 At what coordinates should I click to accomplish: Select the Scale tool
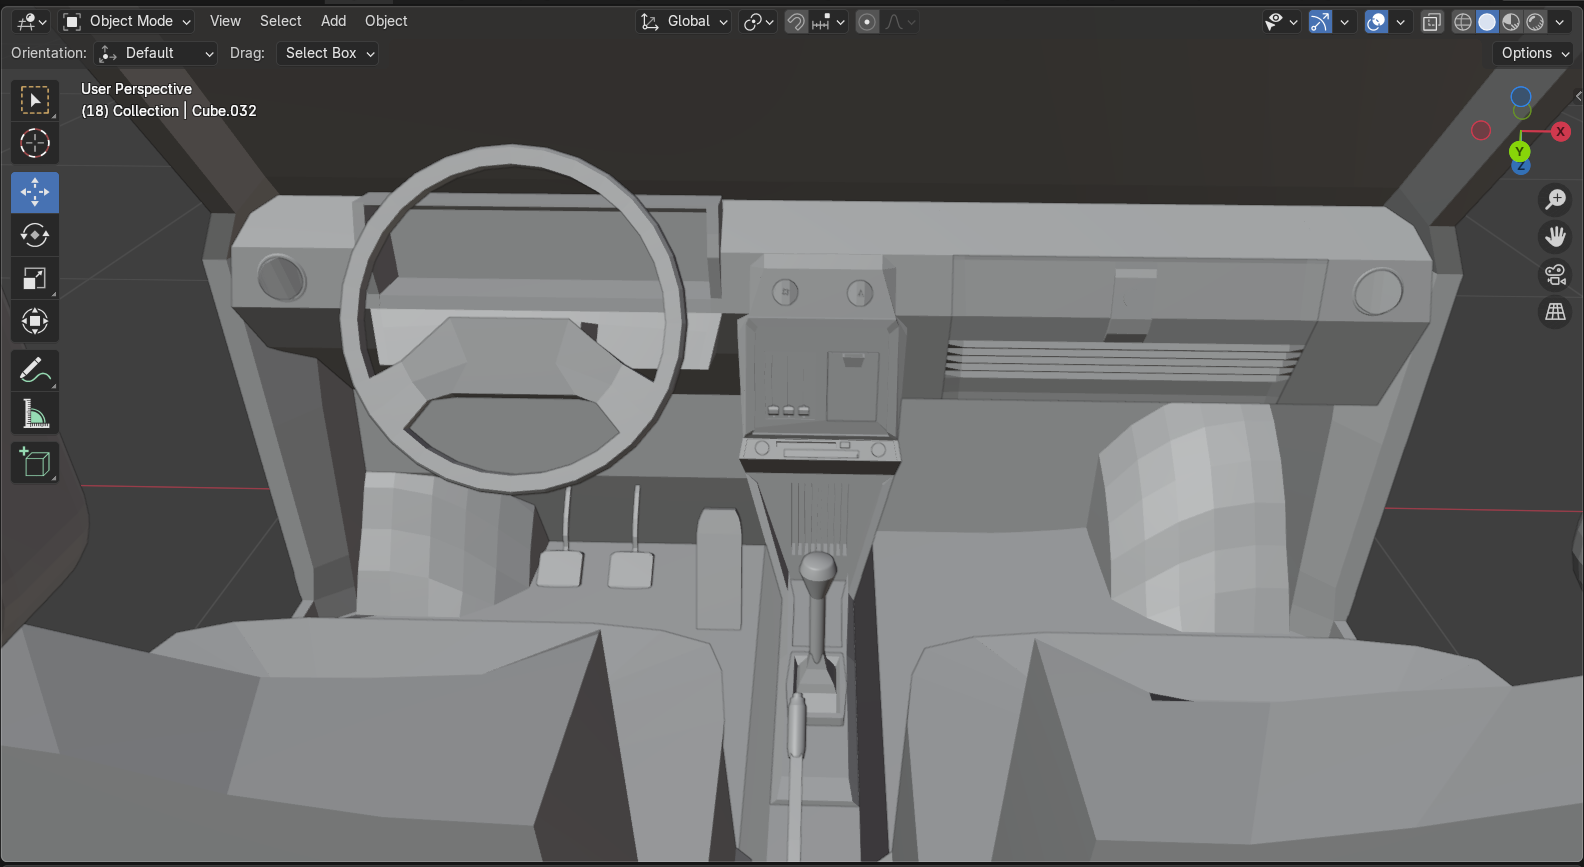coord(35,279)
